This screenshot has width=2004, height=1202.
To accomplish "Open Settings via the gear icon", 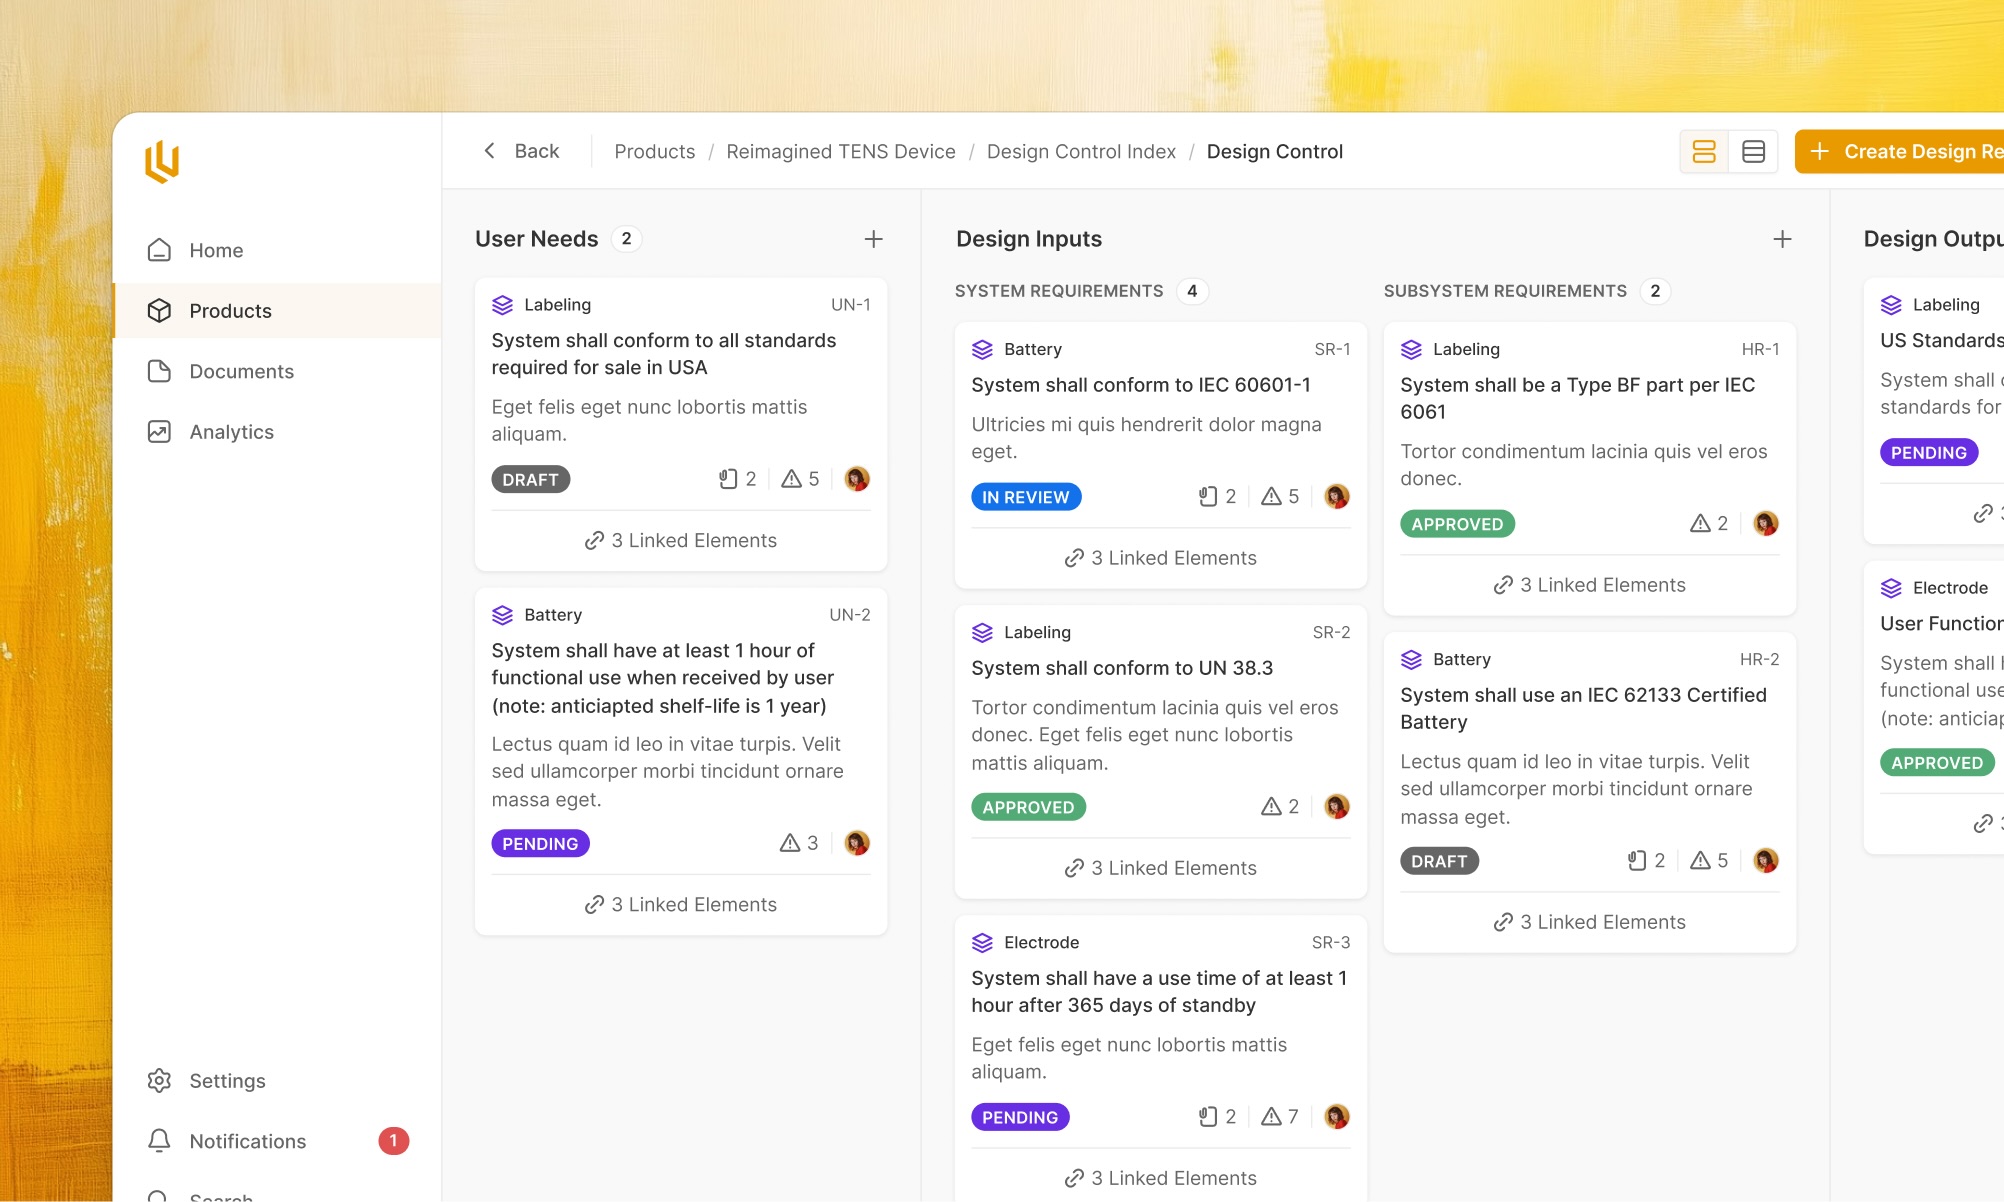I will (x=159, y=1081).
